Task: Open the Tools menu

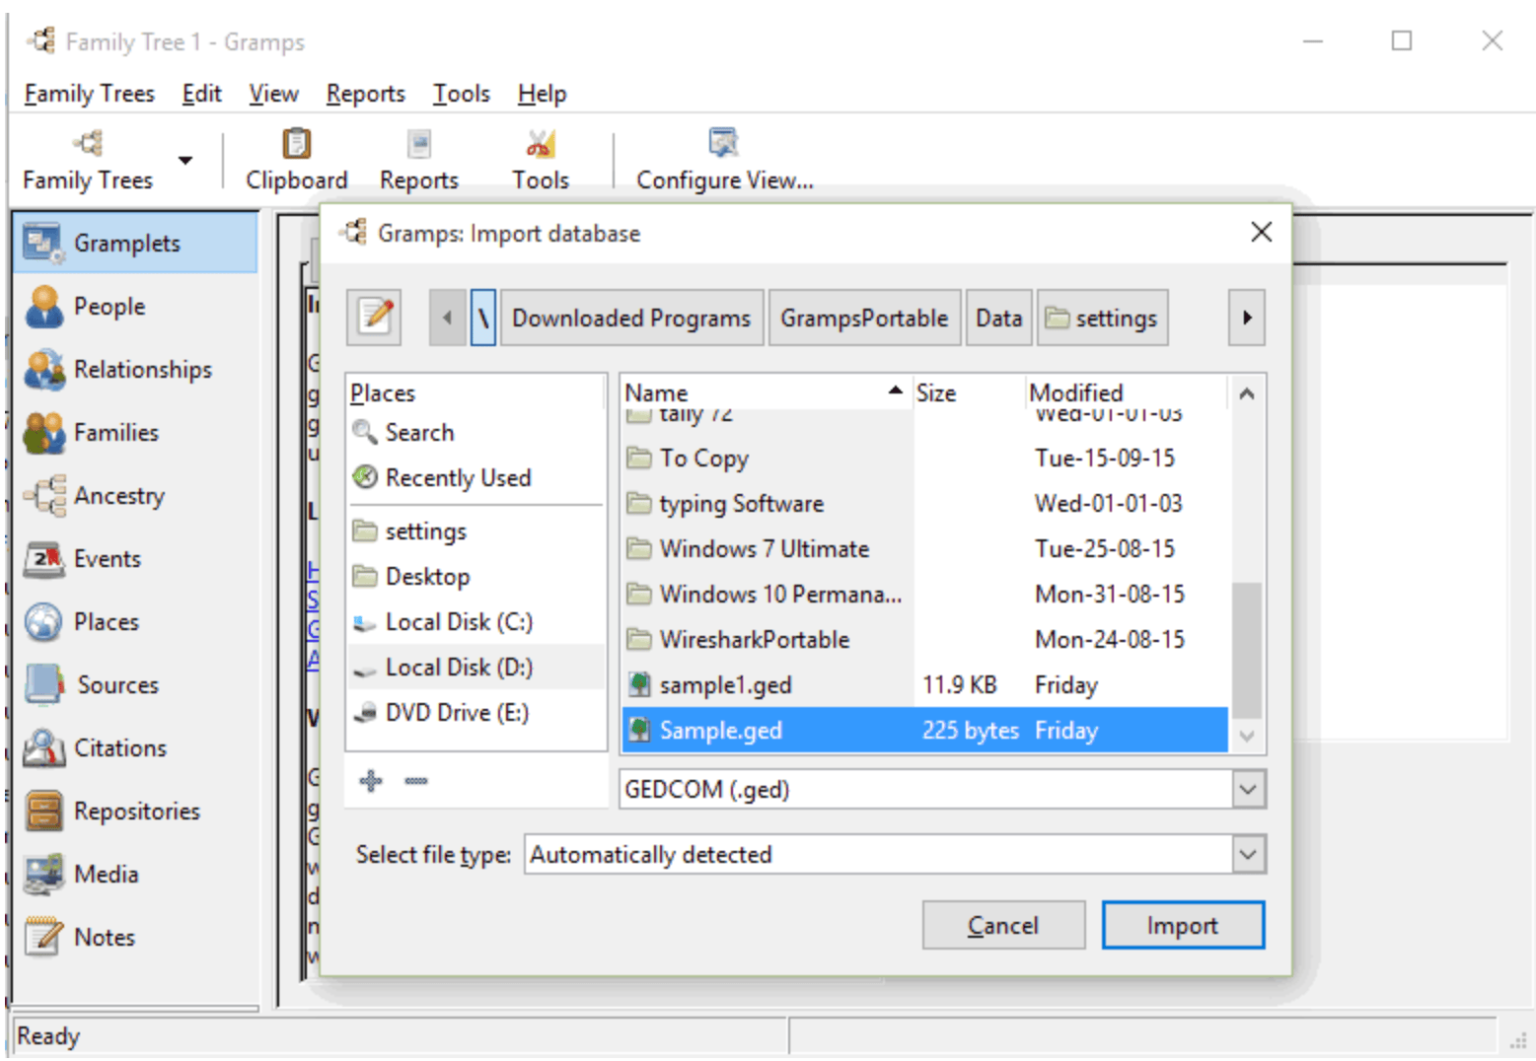Action: click(x=461, y=93)
